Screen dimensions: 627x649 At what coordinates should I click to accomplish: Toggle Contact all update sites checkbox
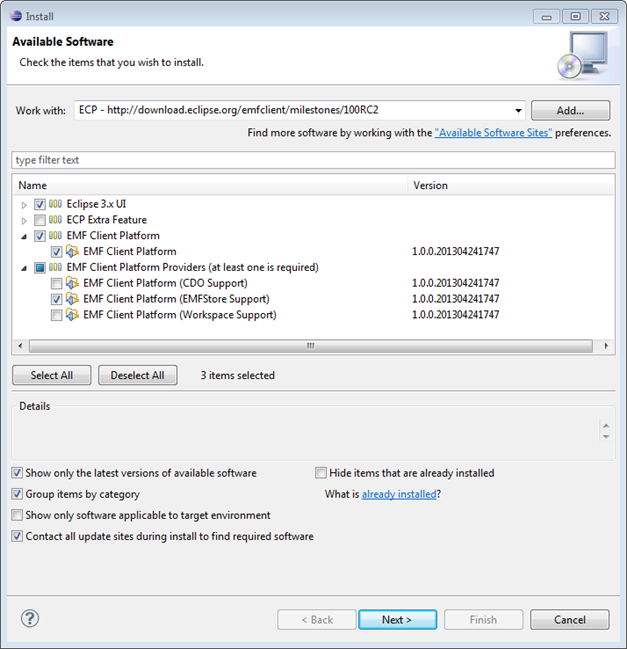[x=17, y=536]
